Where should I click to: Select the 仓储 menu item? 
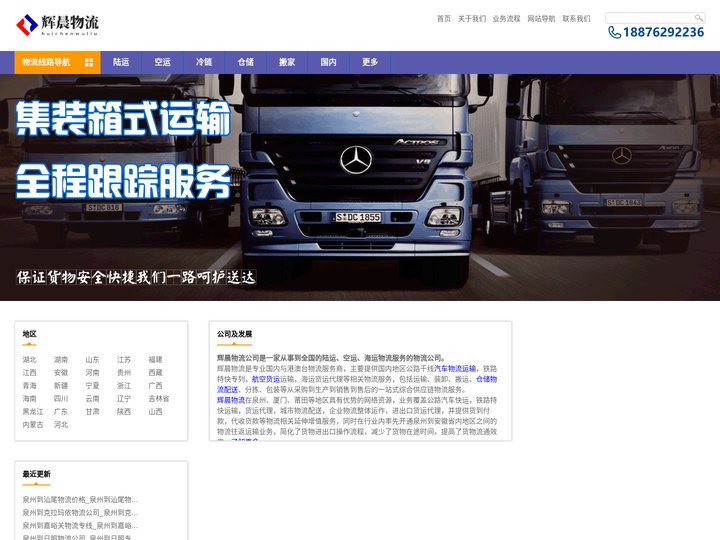point(246,62)
